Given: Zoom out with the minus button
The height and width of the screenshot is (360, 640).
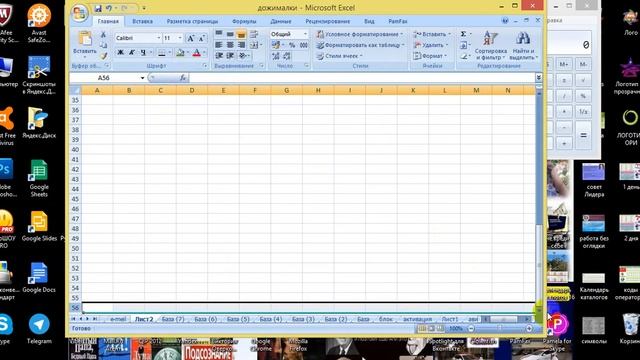Looking at the screenshot, I should point(471,329).
